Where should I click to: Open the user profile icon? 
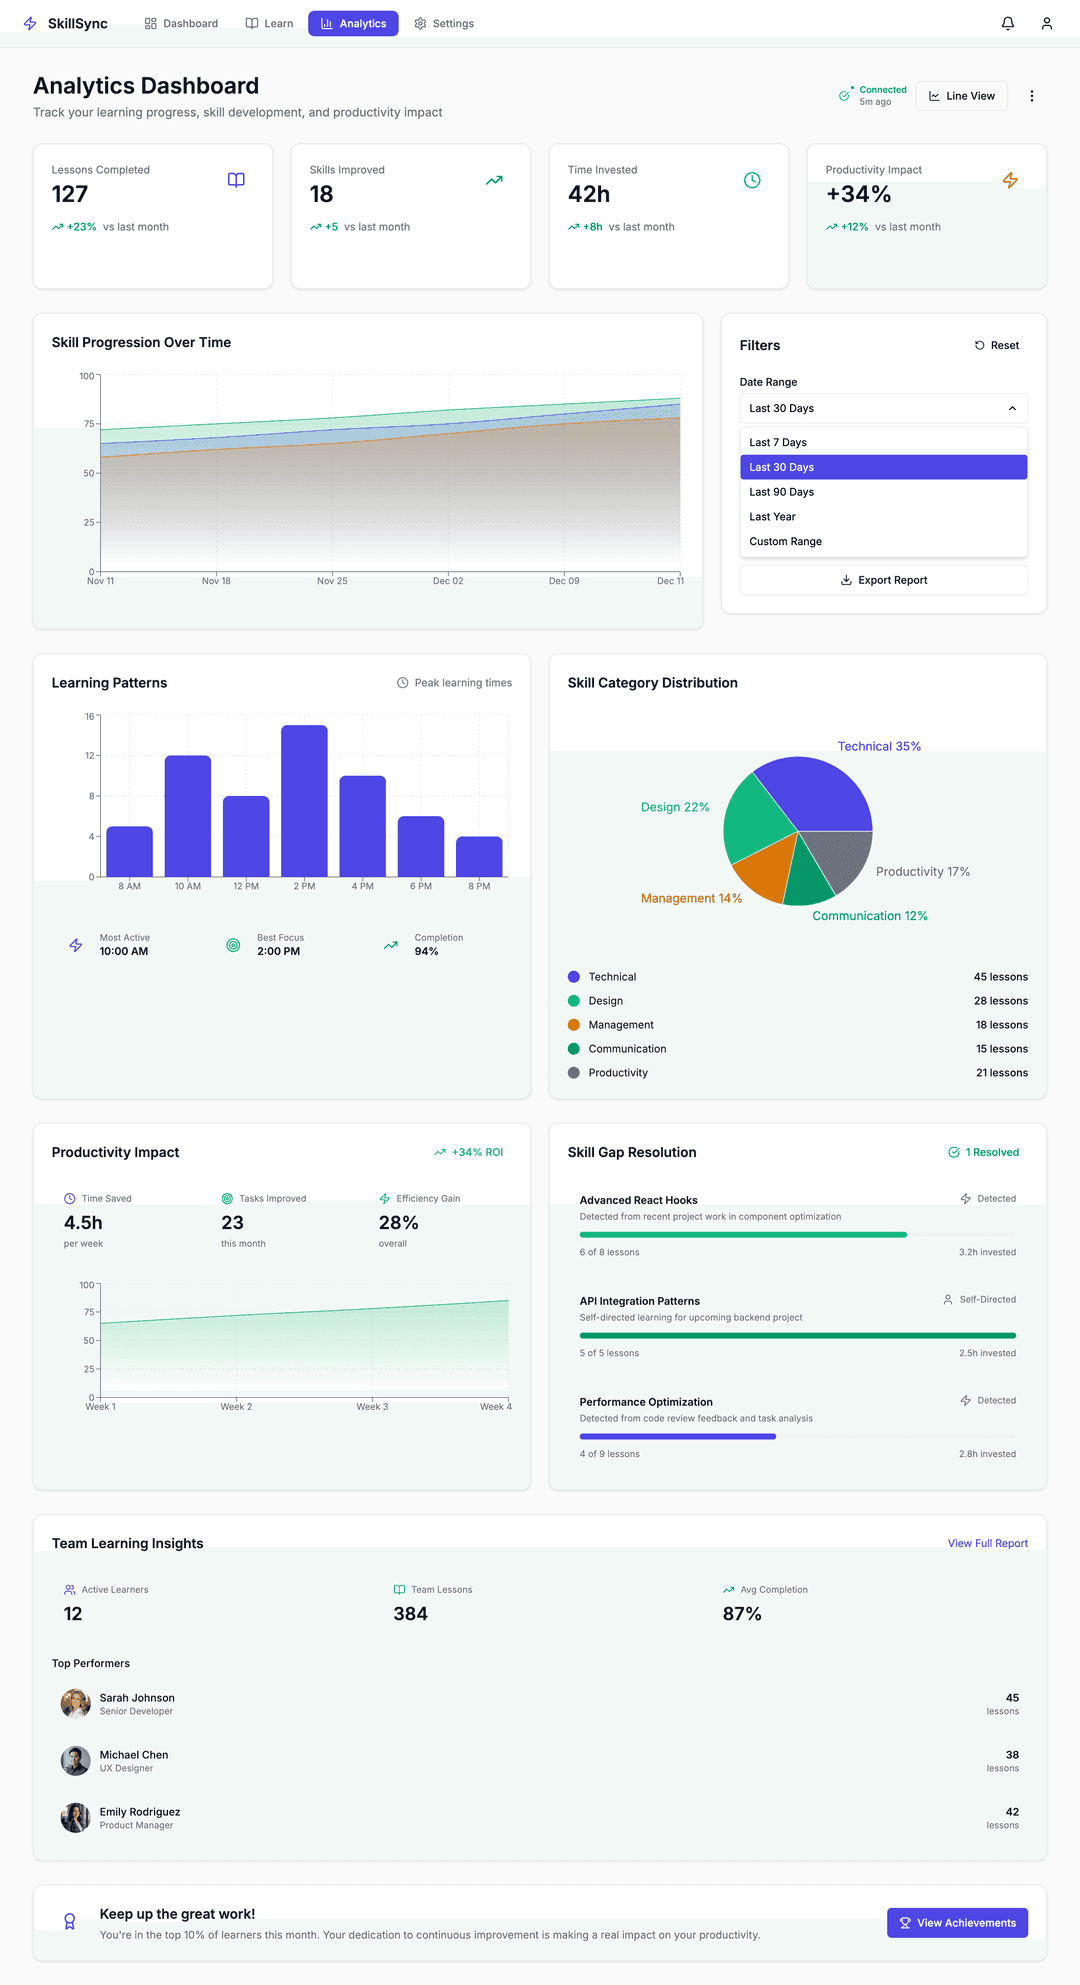[1046, 23]
